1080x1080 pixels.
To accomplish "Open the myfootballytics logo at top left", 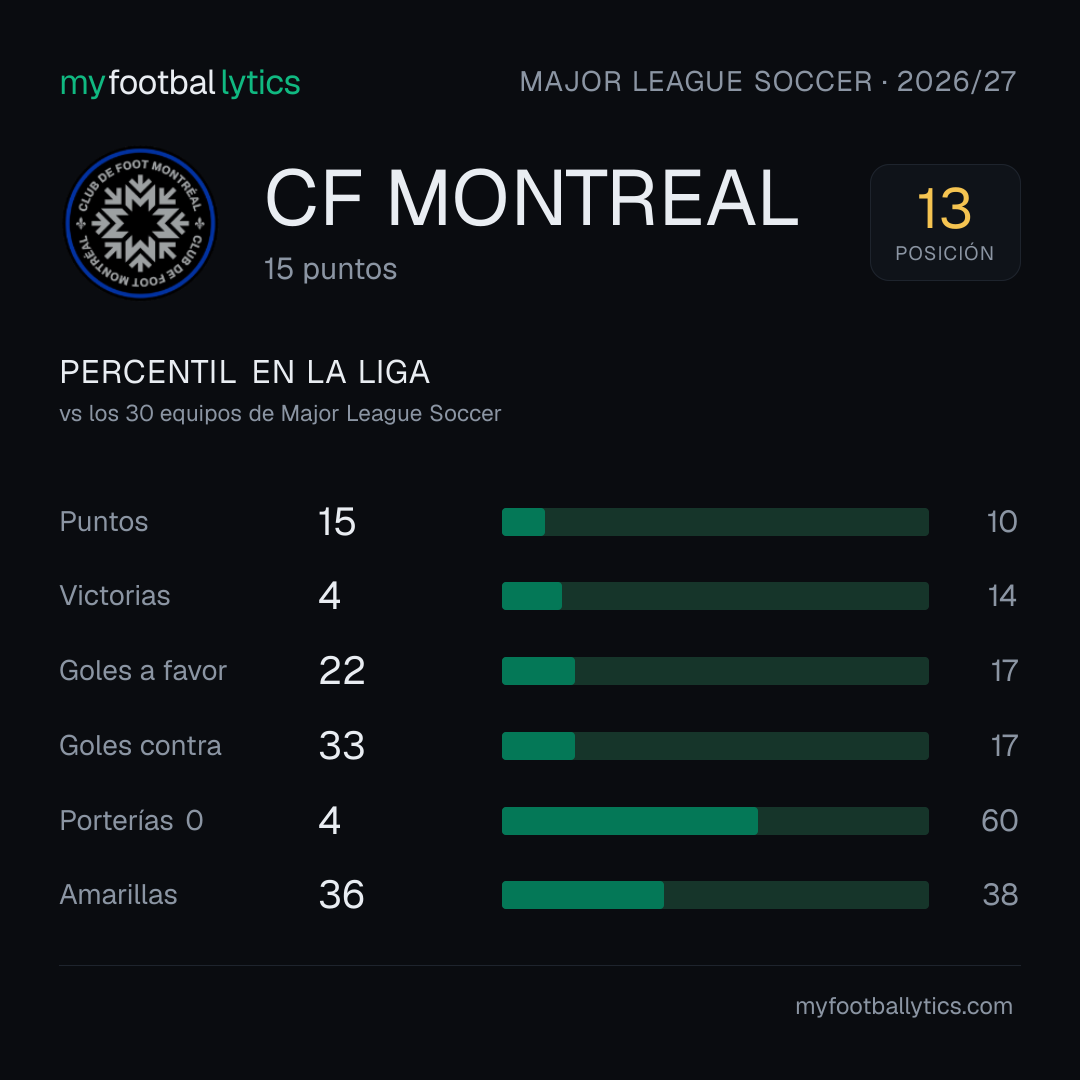I will [x=180, y=83].
